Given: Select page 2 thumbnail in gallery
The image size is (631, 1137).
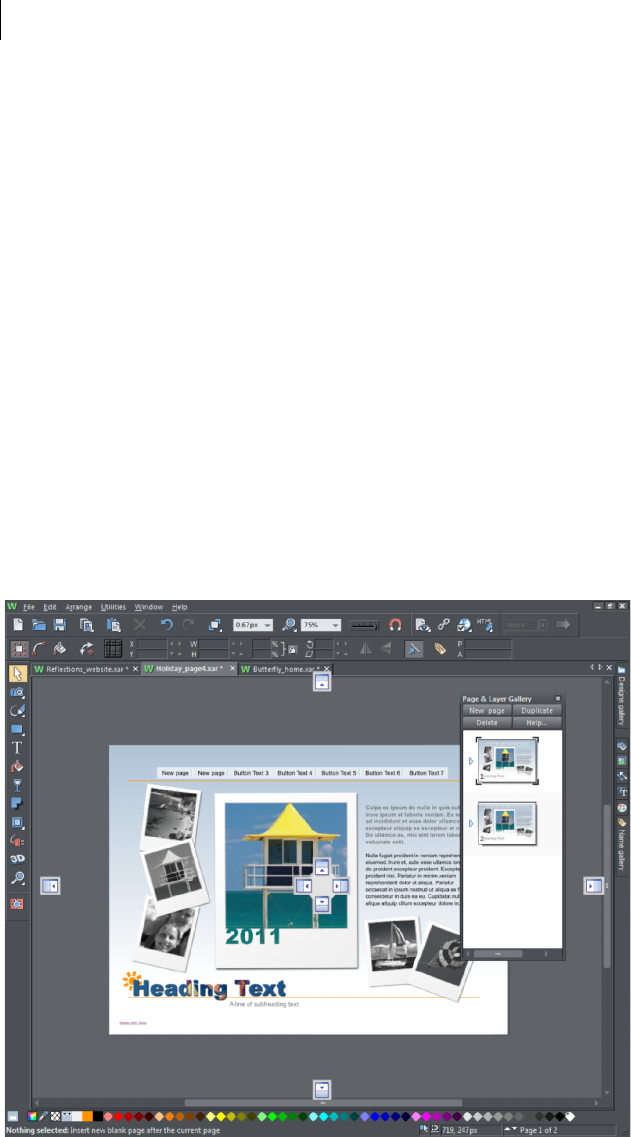Looking at the screenshot, I should pos(507,823).
